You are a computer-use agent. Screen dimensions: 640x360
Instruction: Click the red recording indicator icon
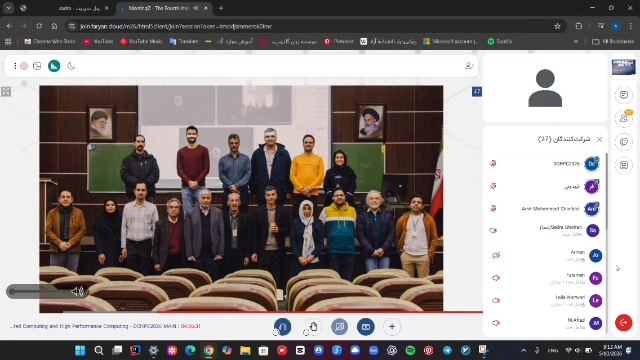click(x=24, y=66)
